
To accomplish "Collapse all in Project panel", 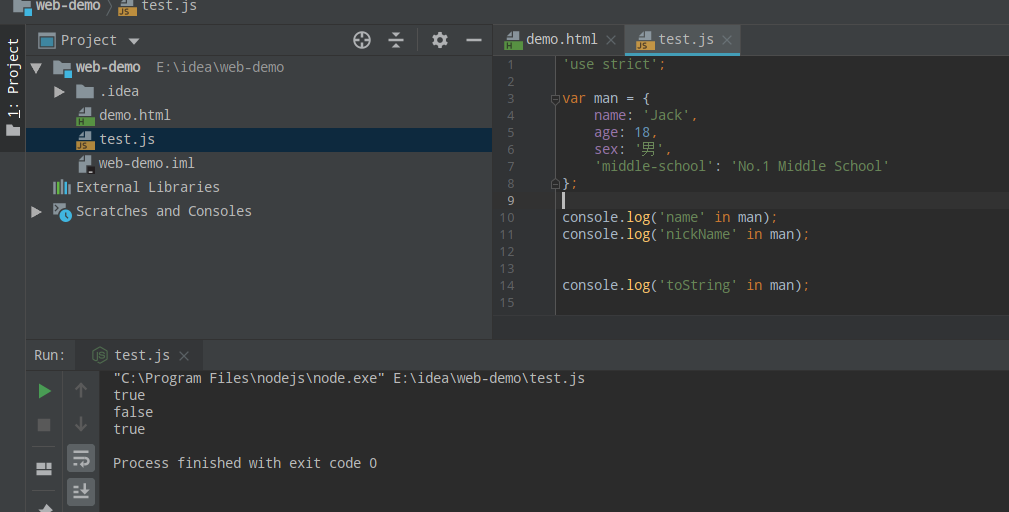I will (x=396, y=40).
